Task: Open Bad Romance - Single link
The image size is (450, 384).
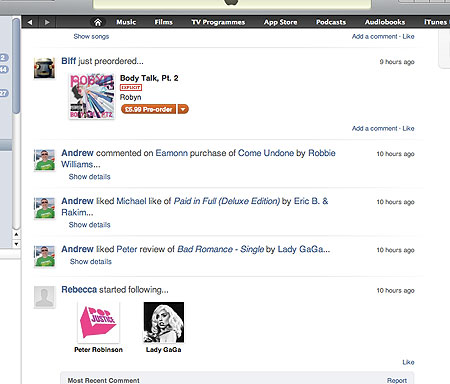Action: 220,249
